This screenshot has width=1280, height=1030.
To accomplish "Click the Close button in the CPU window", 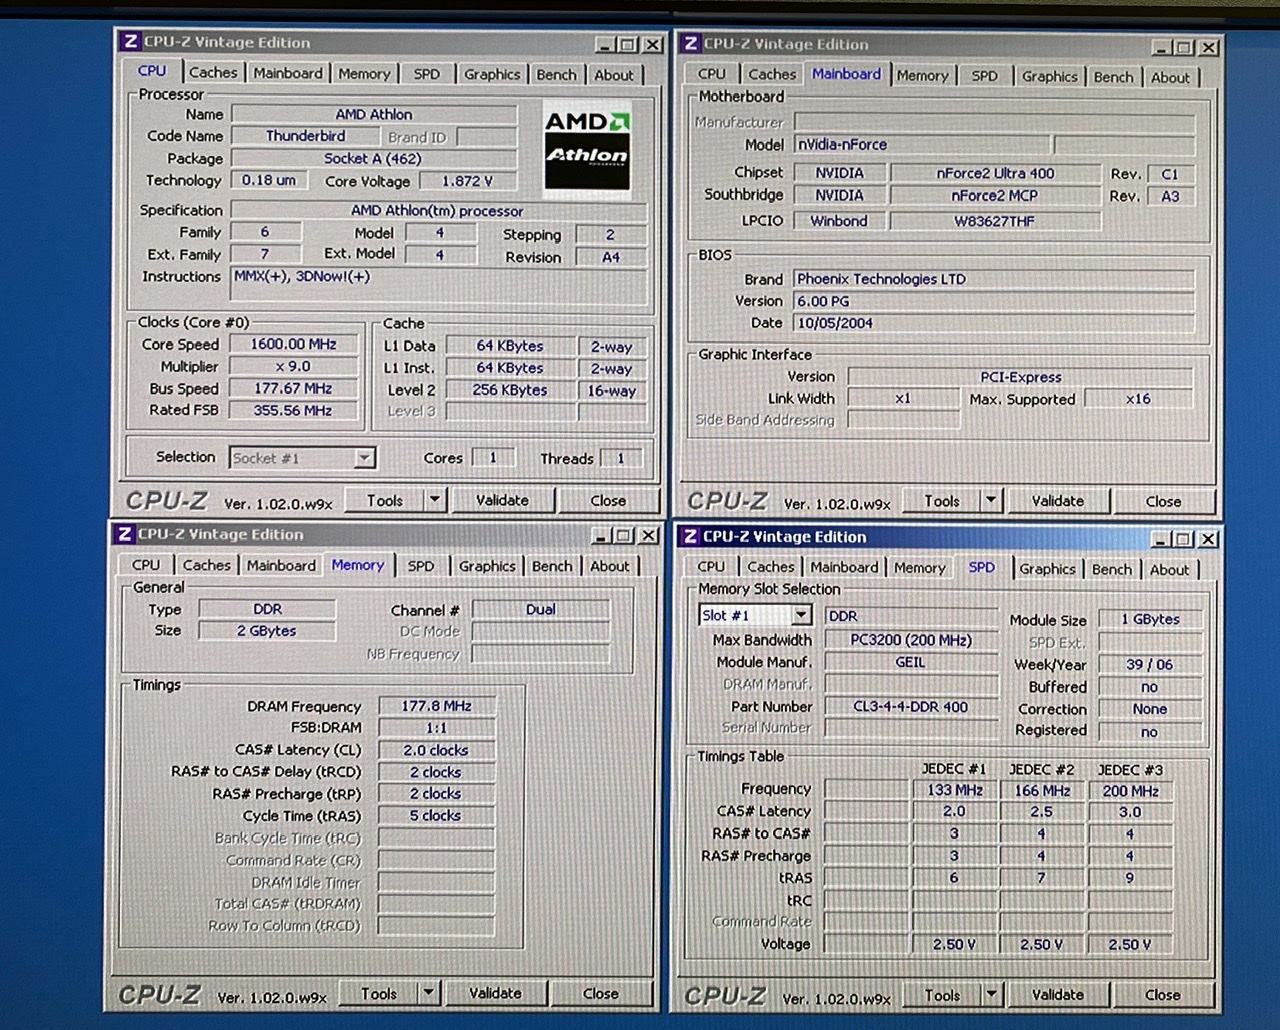I will [x=608, y=500].
